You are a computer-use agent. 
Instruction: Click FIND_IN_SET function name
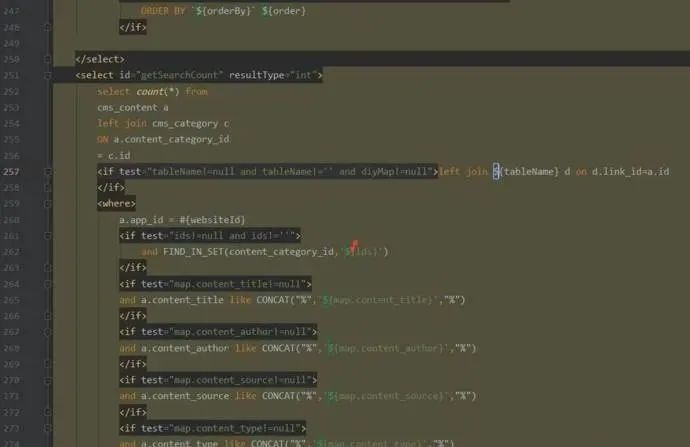[x=193, y=252]
